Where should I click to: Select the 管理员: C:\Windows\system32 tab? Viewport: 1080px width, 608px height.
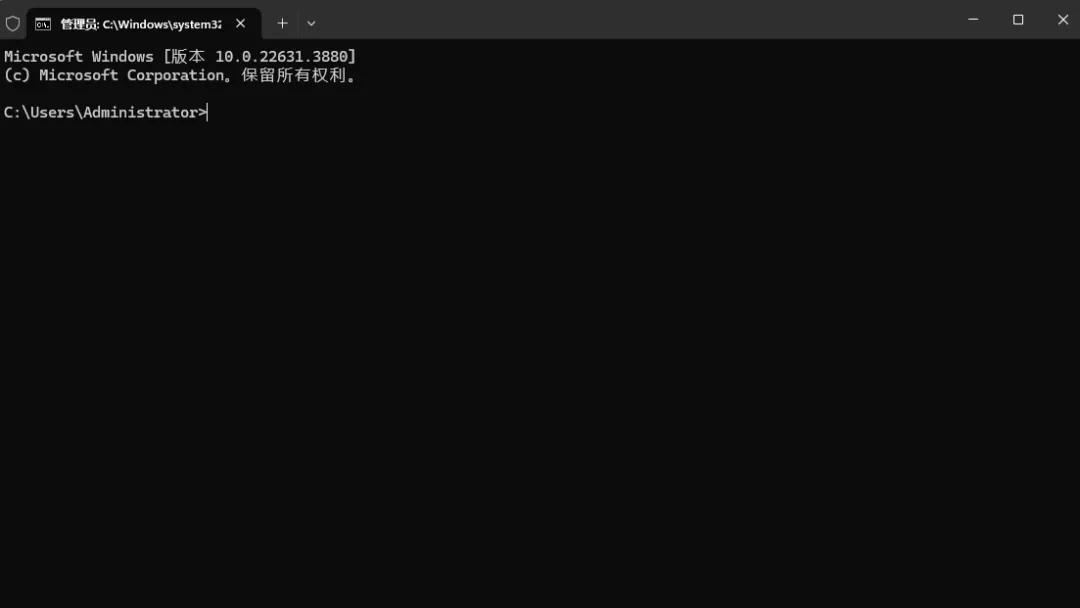click(143, 24)
